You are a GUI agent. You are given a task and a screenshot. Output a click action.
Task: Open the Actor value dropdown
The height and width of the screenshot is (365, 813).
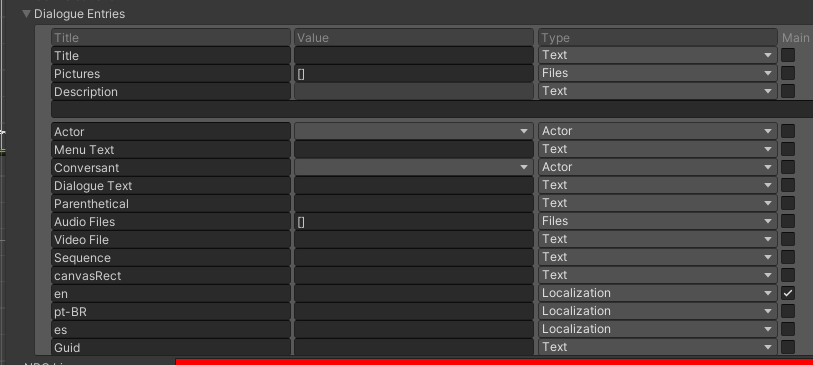[414, 131]
